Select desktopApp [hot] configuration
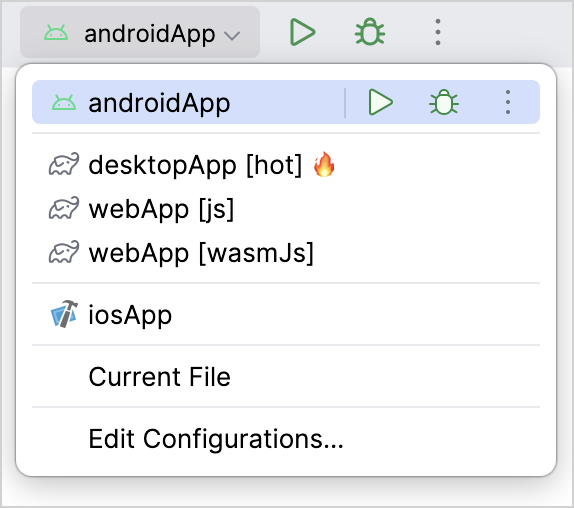 point(286,165)
